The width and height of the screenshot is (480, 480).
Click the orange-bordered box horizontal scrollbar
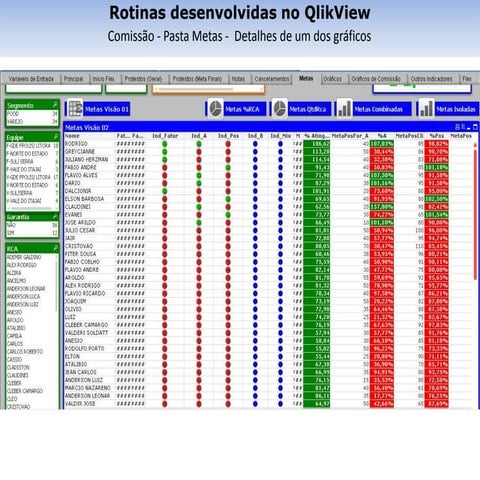tap(196, 89)
